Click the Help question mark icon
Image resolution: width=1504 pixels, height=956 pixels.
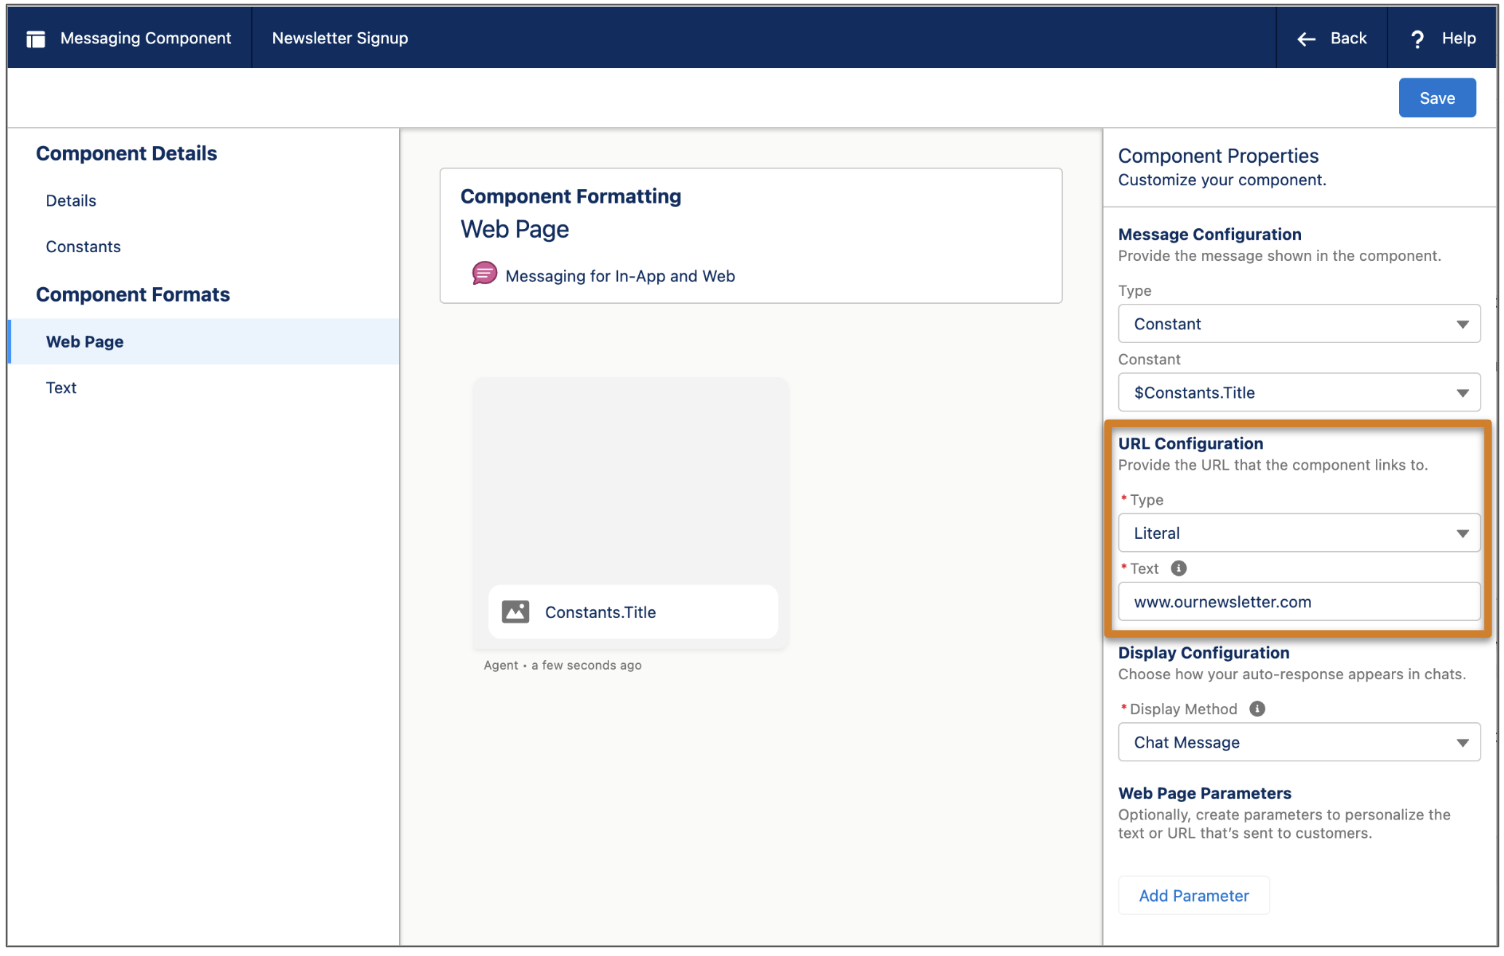[x=1417, y=39]
